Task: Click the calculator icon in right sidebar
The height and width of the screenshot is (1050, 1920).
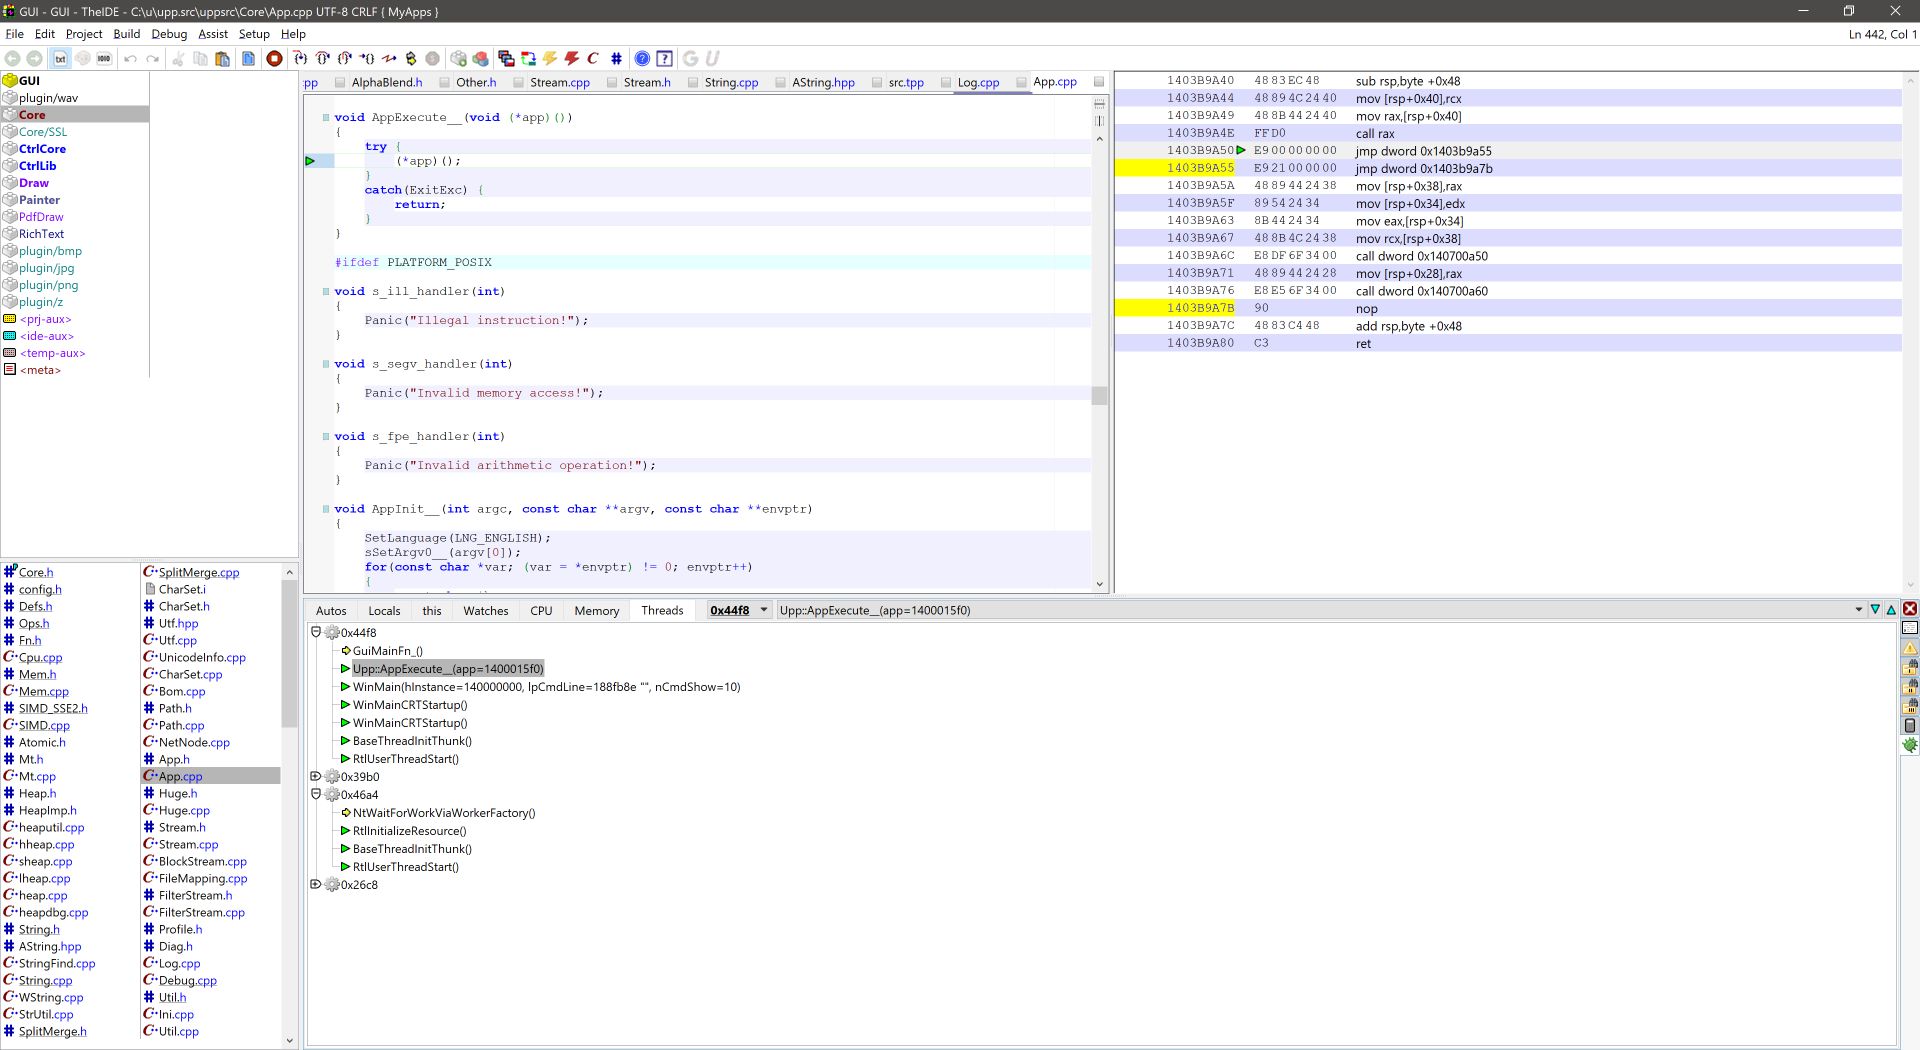Action: coord(1909,726)
